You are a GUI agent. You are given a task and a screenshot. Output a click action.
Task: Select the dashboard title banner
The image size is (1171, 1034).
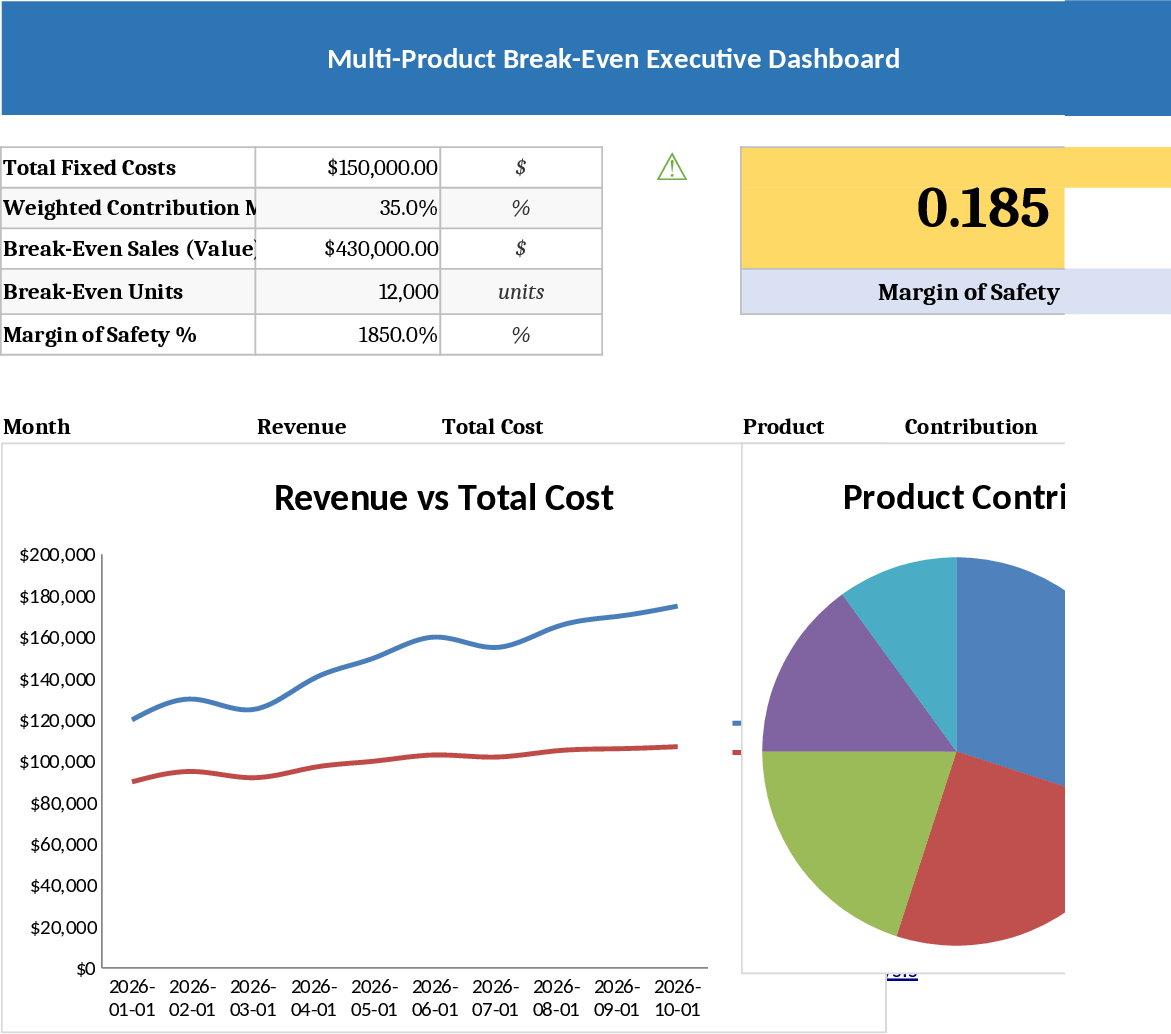[x=613, y=59]
